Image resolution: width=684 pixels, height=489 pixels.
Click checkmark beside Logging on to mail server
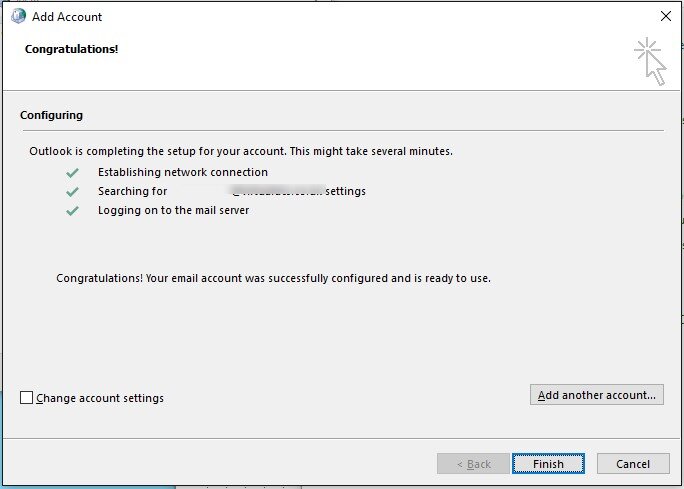pyautogui.click(x=72, y=211)
